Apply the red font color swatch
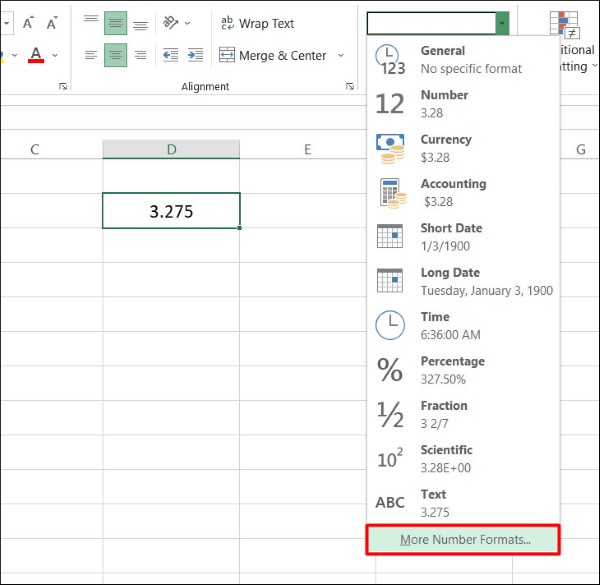 (36, 55)
